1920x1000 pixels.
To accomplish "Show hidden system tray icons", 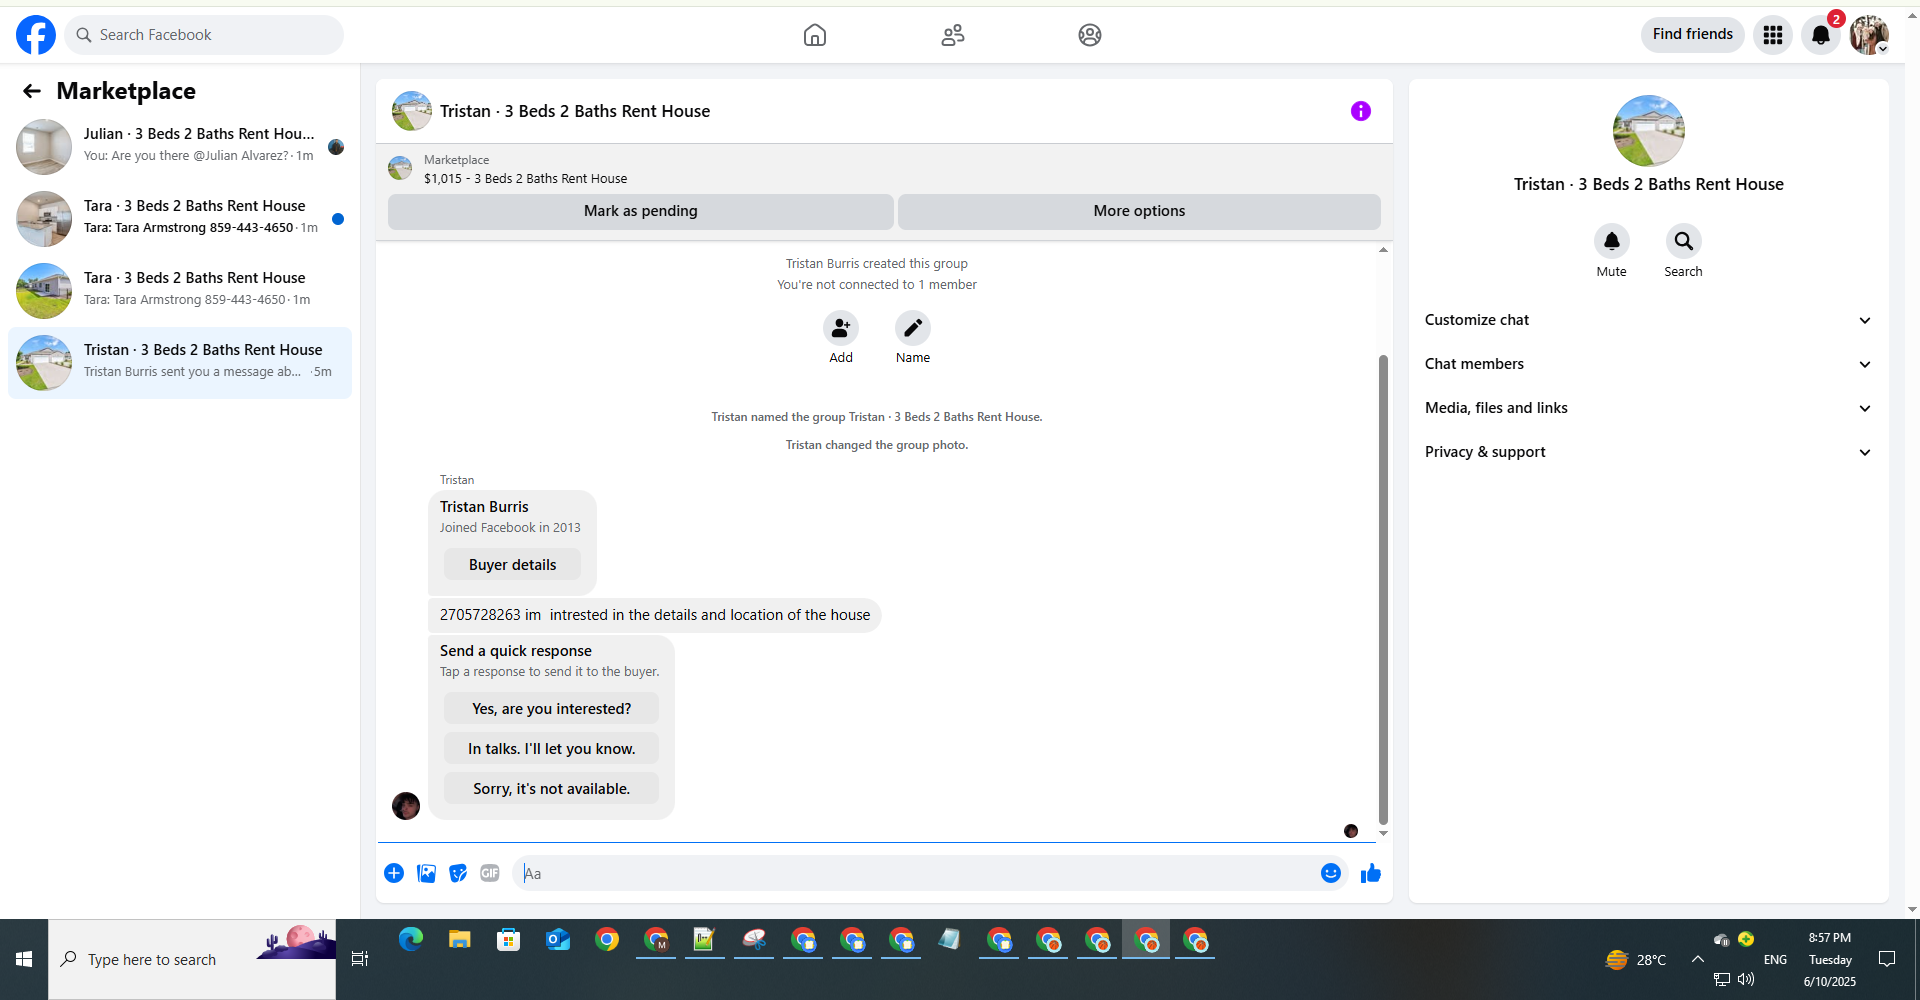I will (1698, 959).
